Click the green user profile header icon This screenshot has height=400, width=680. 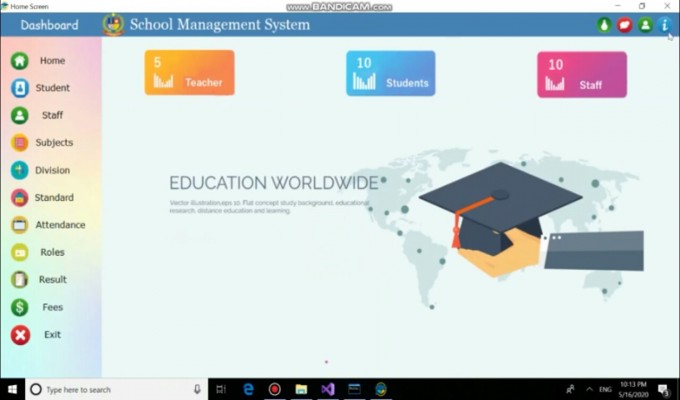point(645,25)
